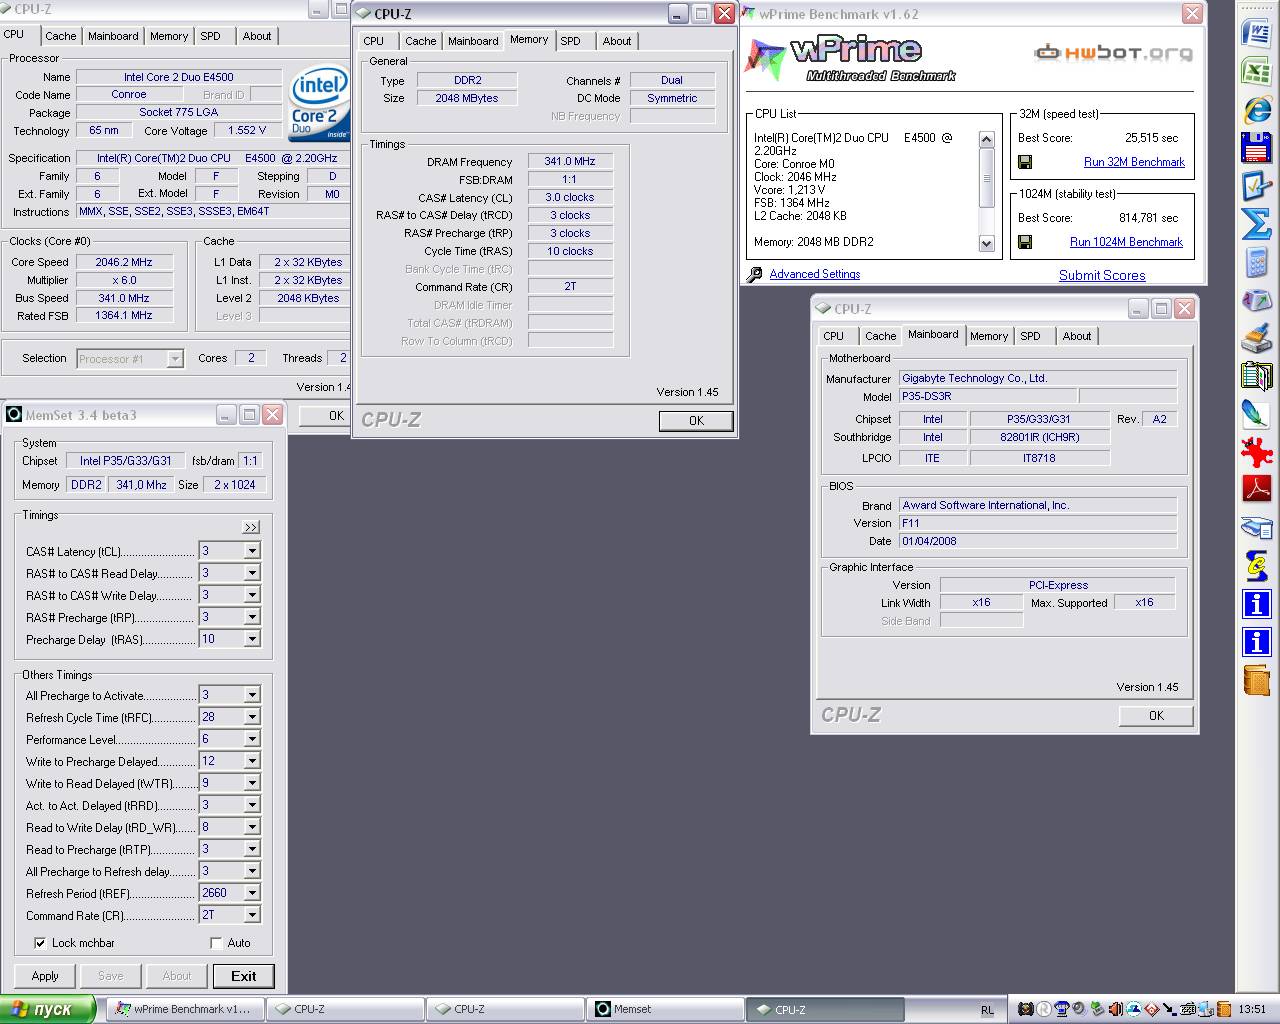
Task: Switch to SPD tab in CPU-Z Memory window
Action: pyautogui.click(x=570, y=41)
